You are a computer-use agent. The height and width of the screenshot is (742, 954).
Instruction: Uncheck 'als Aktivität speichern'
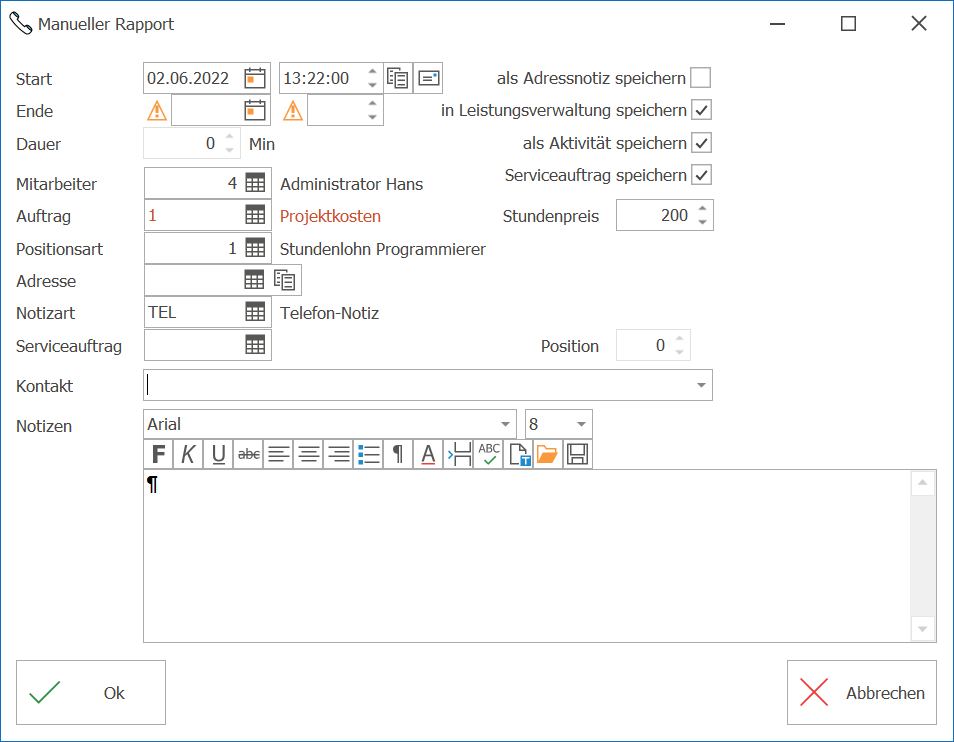[702, 143]
